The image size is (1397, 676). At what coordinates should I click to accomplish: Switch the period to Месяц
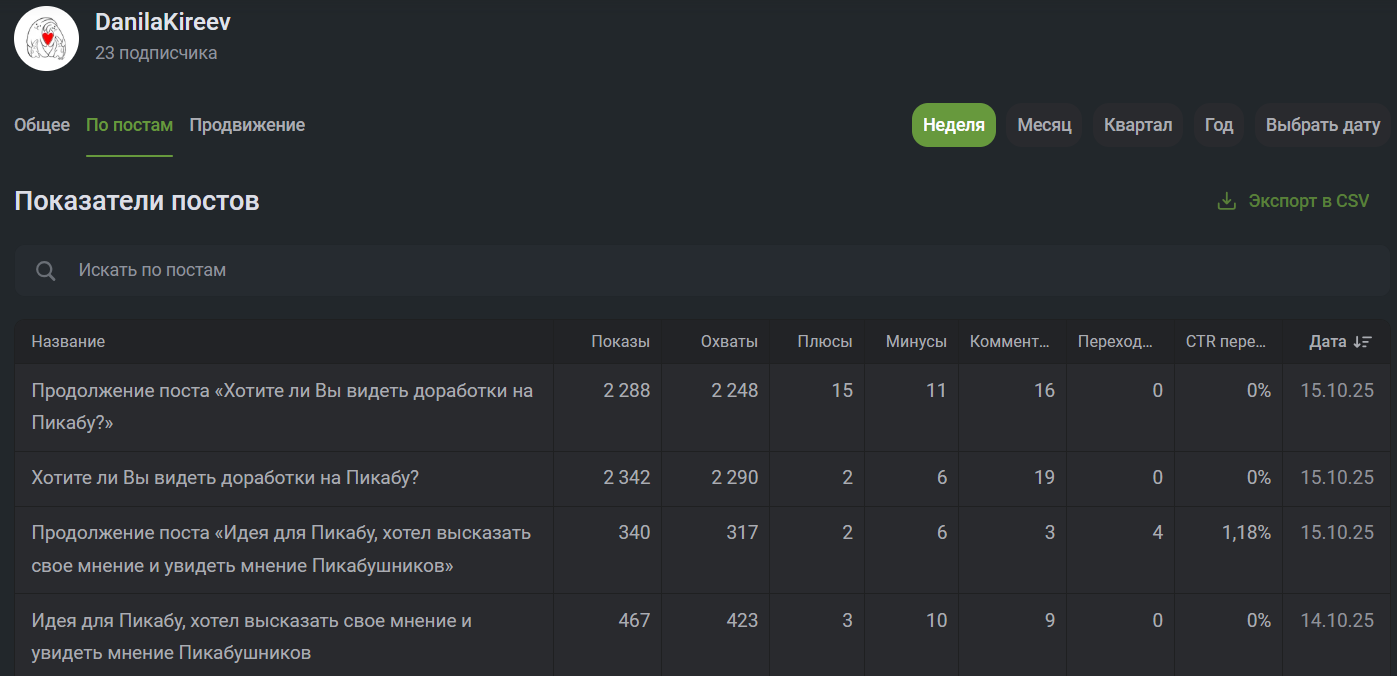[x=1044, y=125]
